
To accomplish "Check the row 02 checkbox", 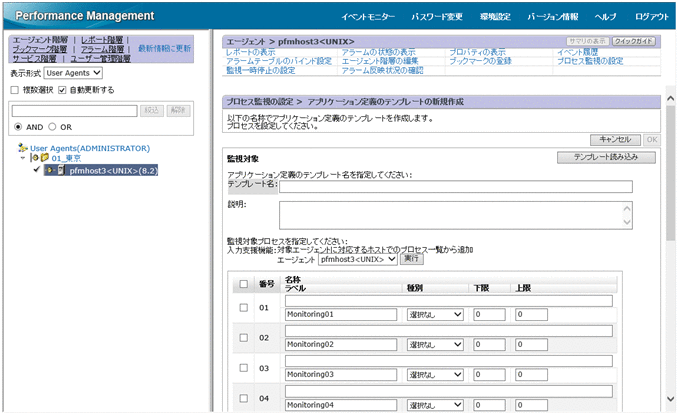I will pos(244,337).
